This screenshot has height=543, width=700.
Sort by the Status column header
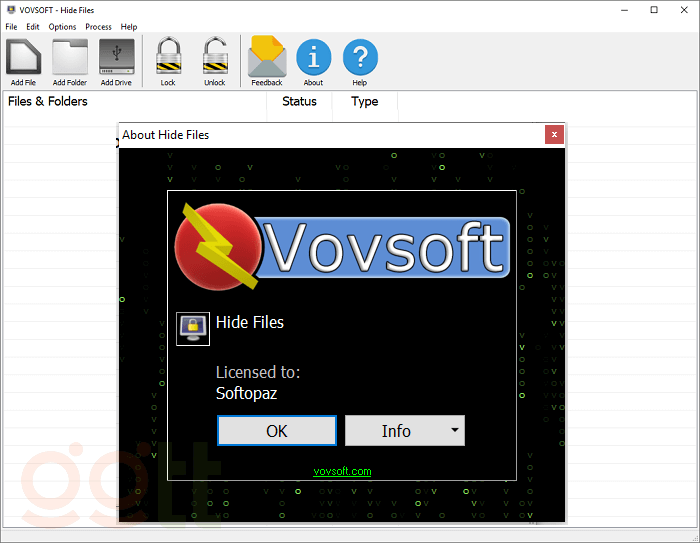pyautogui.click(x=299, y=102)
